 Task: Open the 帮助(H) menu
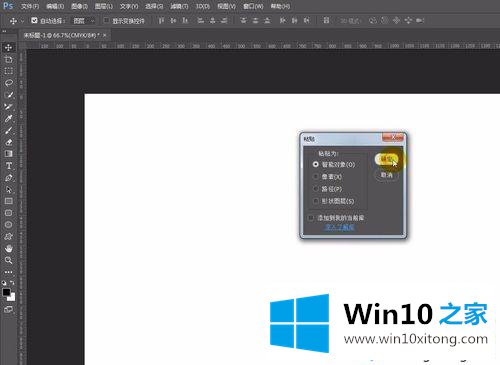[x=280, y=6]
